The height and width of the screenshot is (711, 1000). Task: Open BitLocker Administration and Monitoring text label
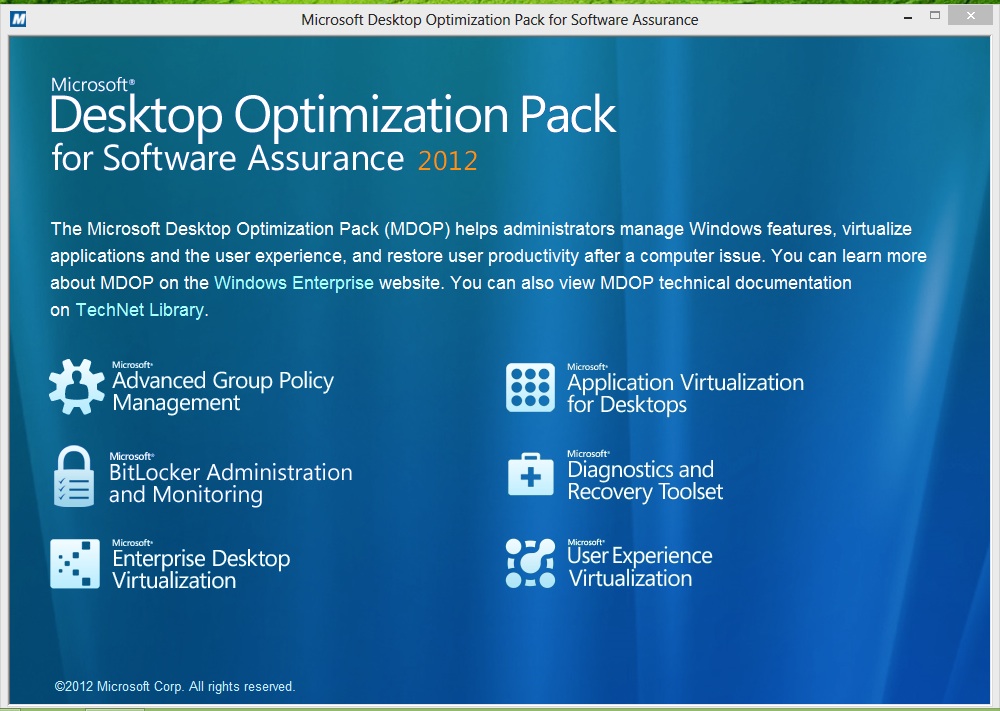pyautogui.click(x=230, y=483)
